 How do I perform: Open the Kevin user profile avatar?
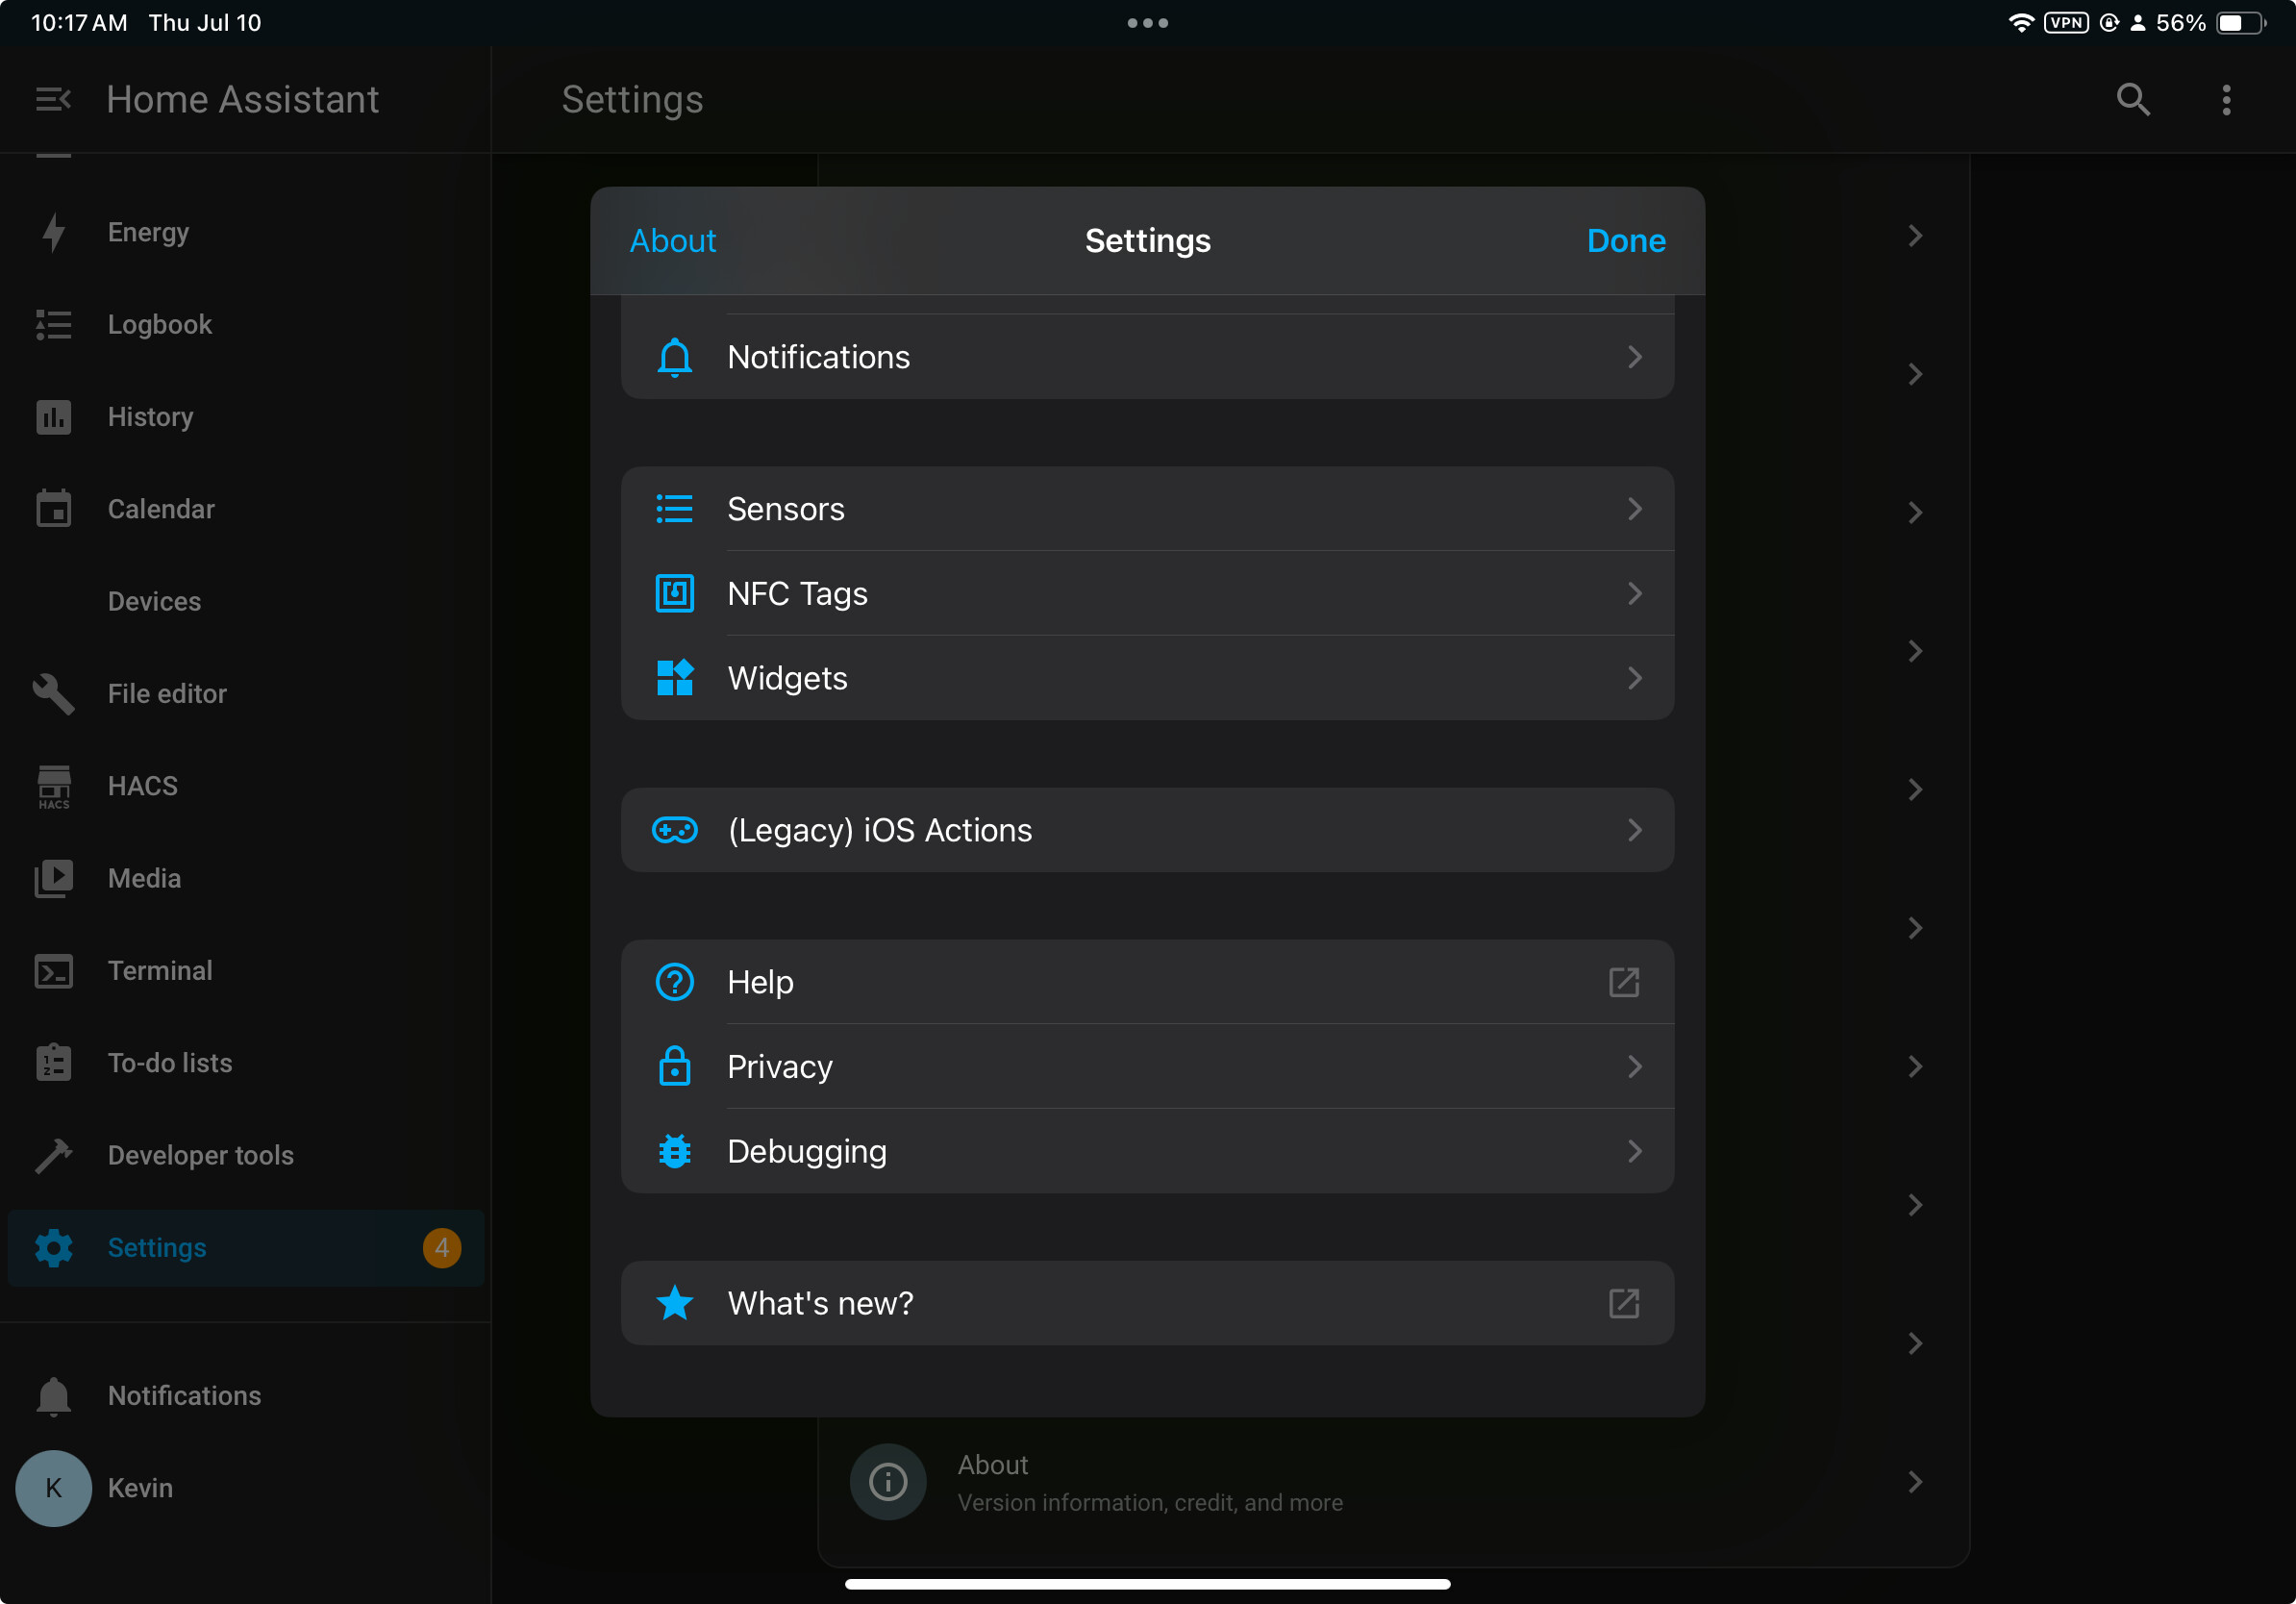(x=54, y=1488)
